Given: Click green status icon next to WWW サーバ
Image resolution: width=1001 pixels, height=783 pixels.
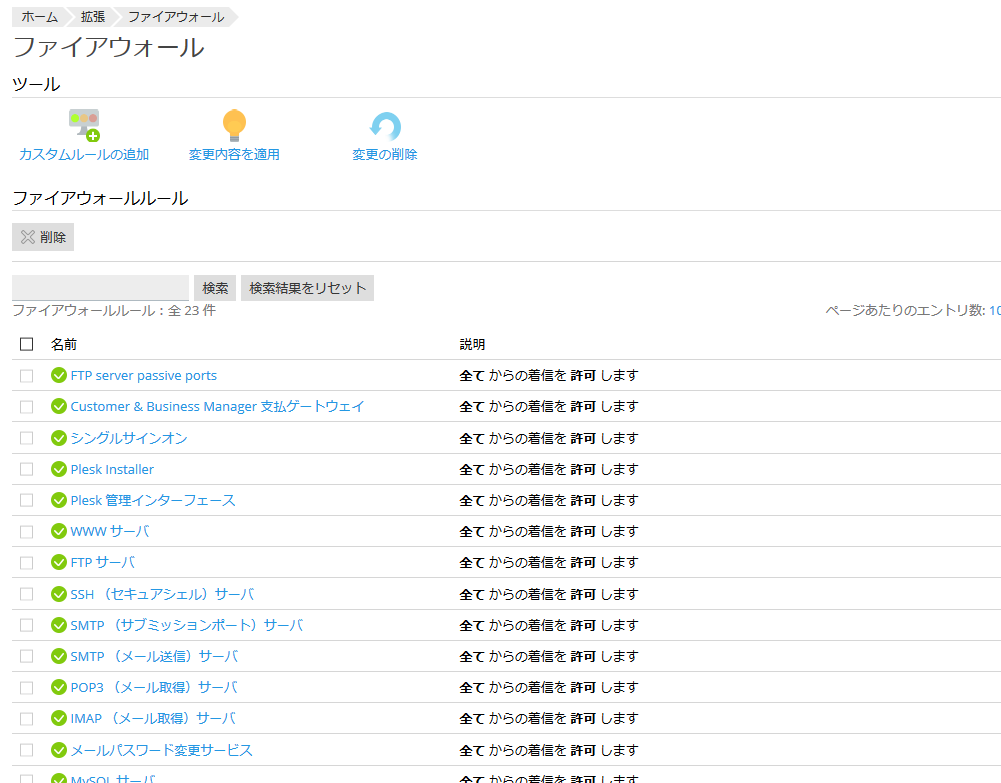Looking at the screenshot, I should [x=59, y=531].
